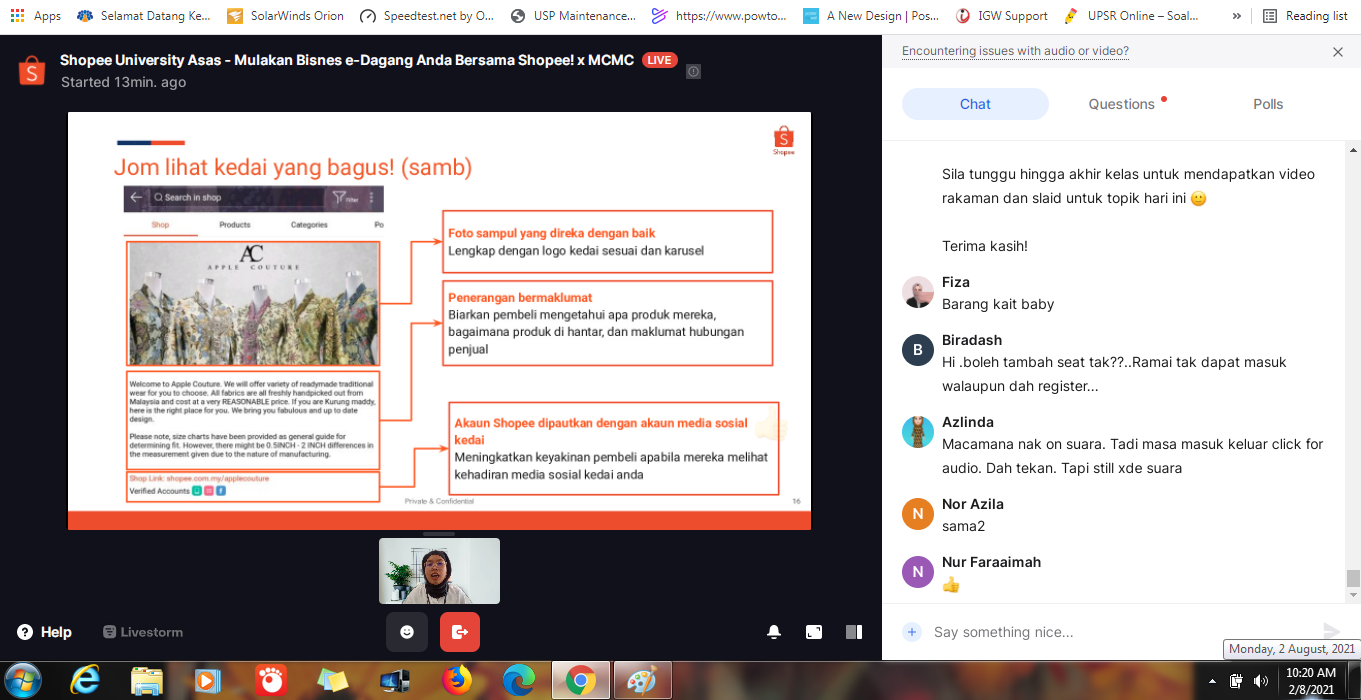Toggle the sidebar panel layout icon
The image size is (1361, 700).
(x=854, y=632)
